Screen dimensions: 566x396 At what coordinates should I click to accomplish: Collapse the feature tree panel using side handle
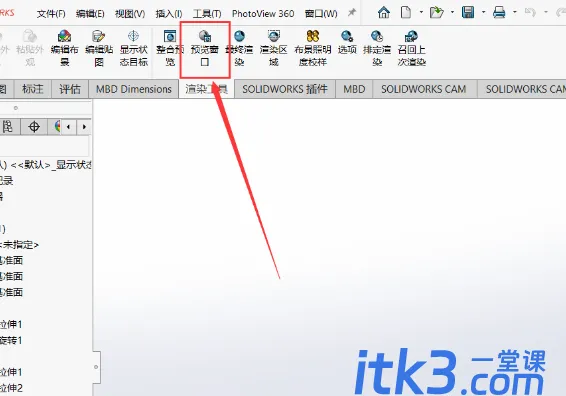pos(96,367)
